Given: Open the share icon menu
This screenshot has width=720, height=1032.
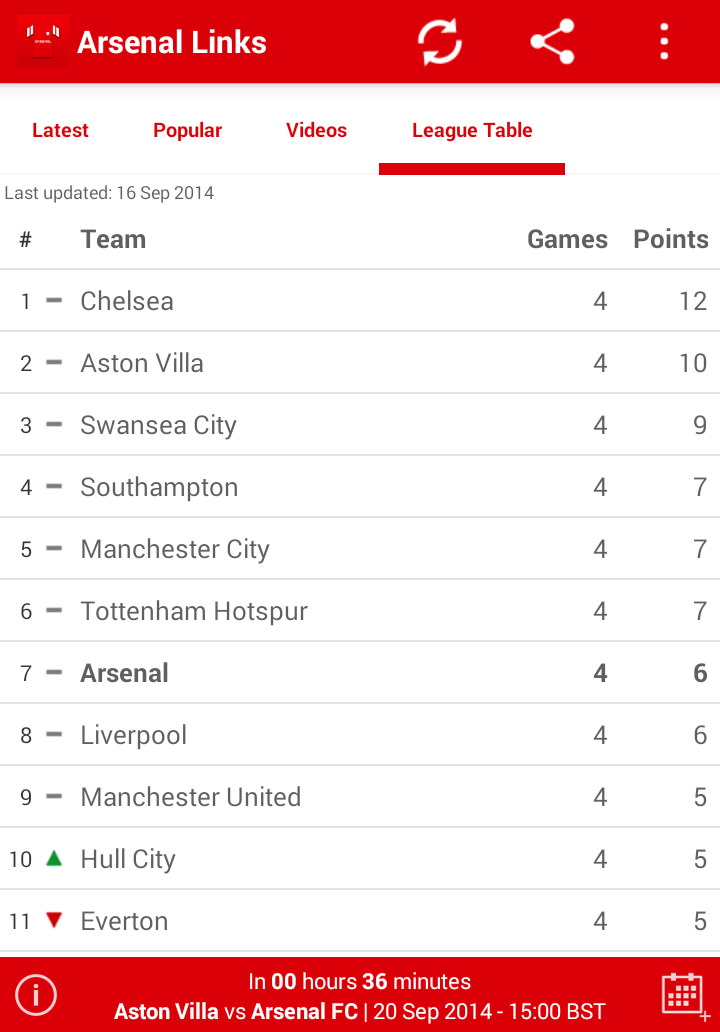Looking at the screenshot, I should tap(552, 42).
